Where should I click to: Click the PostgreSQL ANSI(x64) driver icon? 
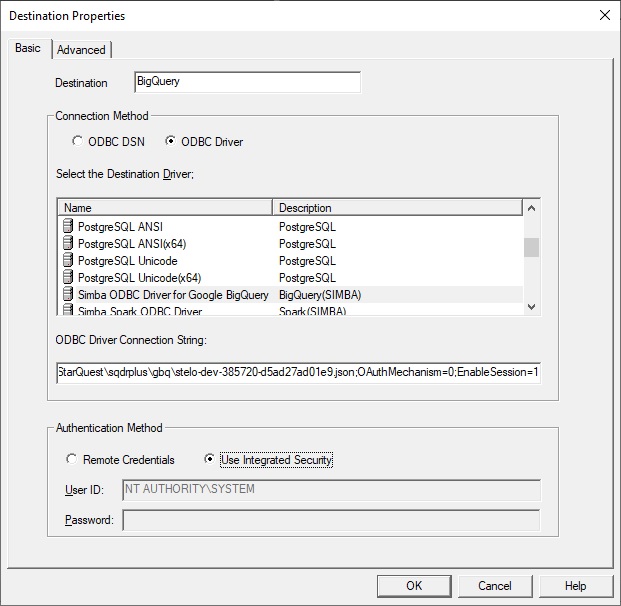[x=68, y=244]
